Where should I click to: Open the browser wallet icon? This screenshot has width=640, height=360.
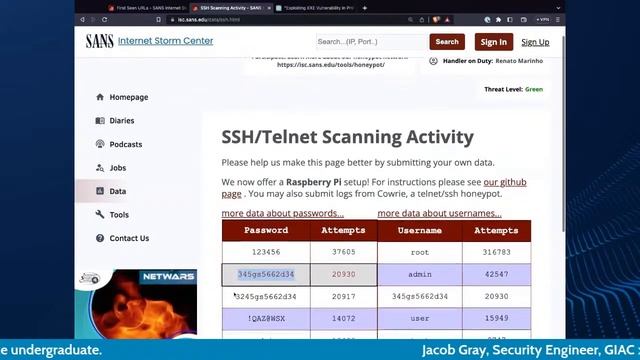pyautogui.click(x=524, y=20)
